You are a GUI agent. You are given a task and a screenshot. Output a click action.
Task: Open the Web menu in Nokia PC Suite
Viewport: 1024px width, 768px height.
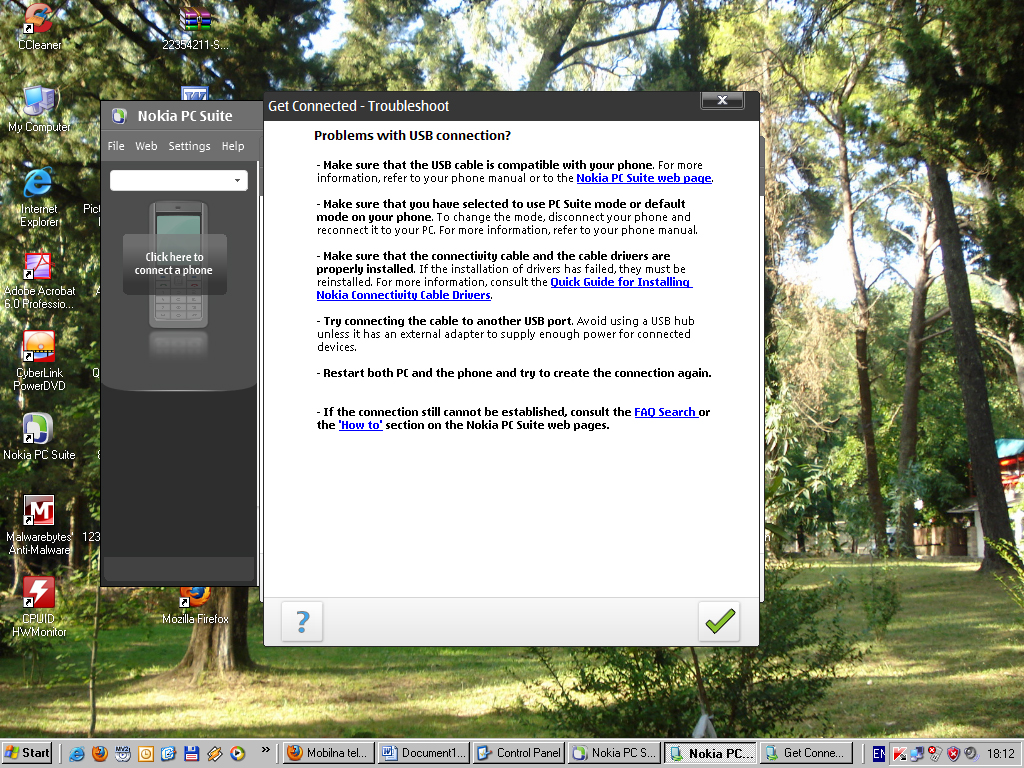146,146
